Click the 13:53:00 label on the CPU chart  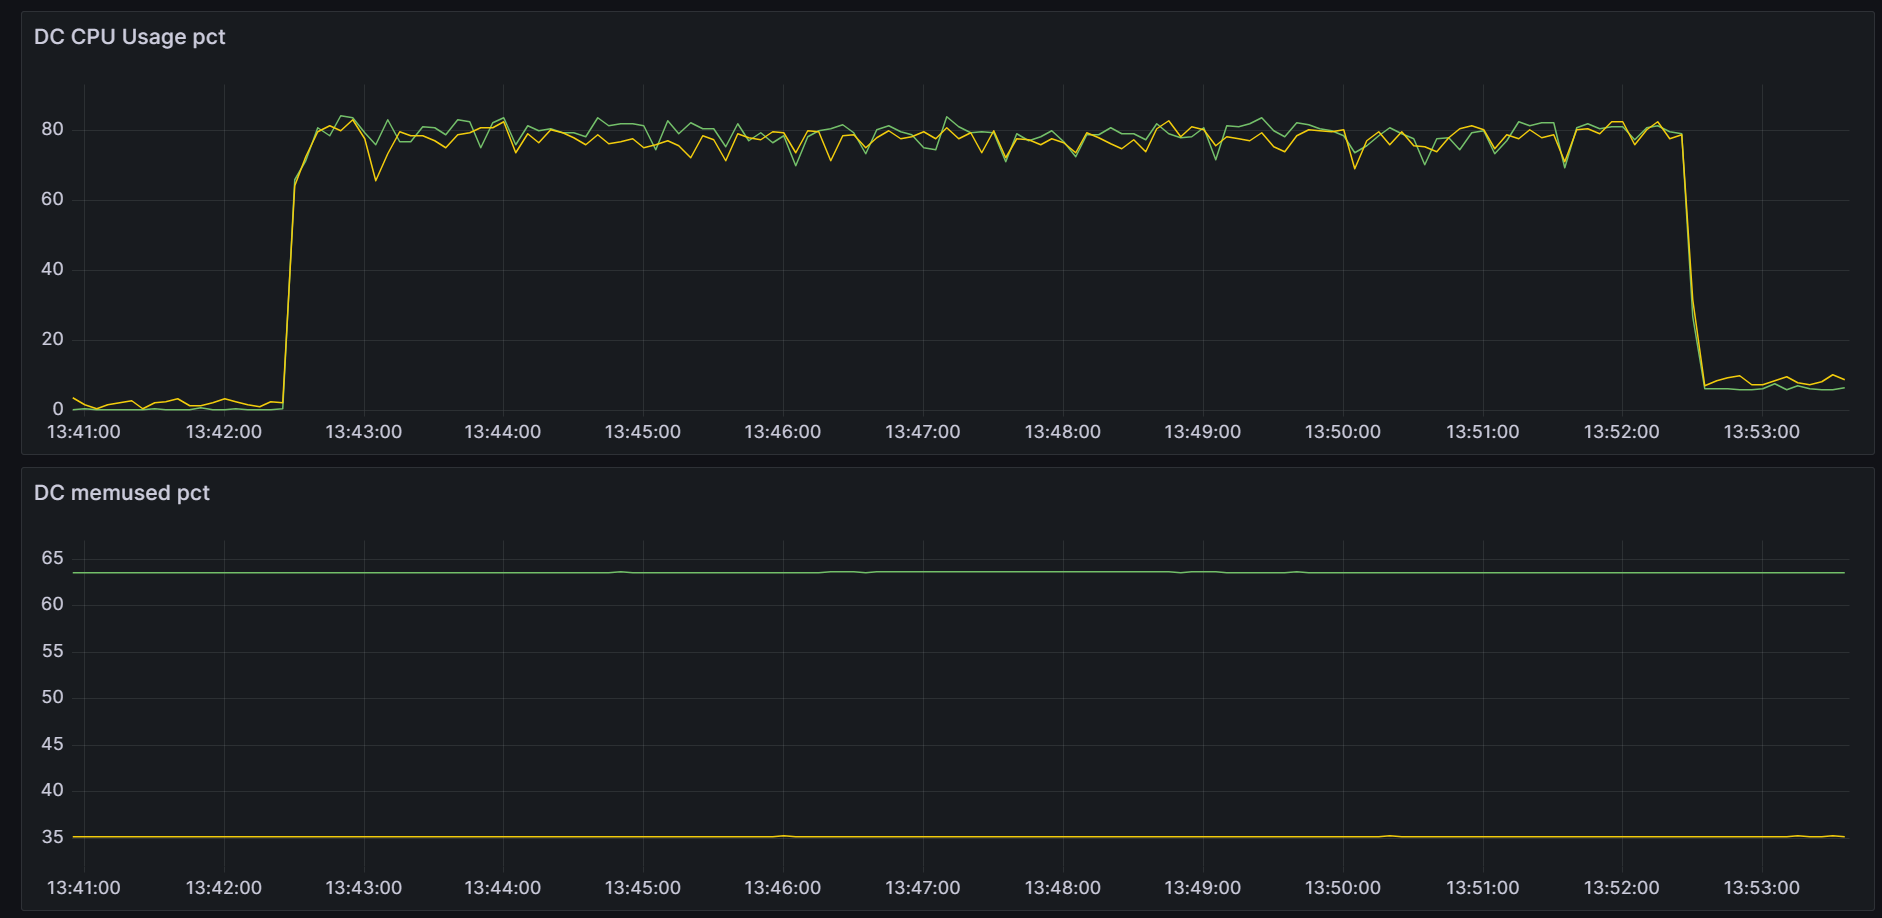(1761, 432)
